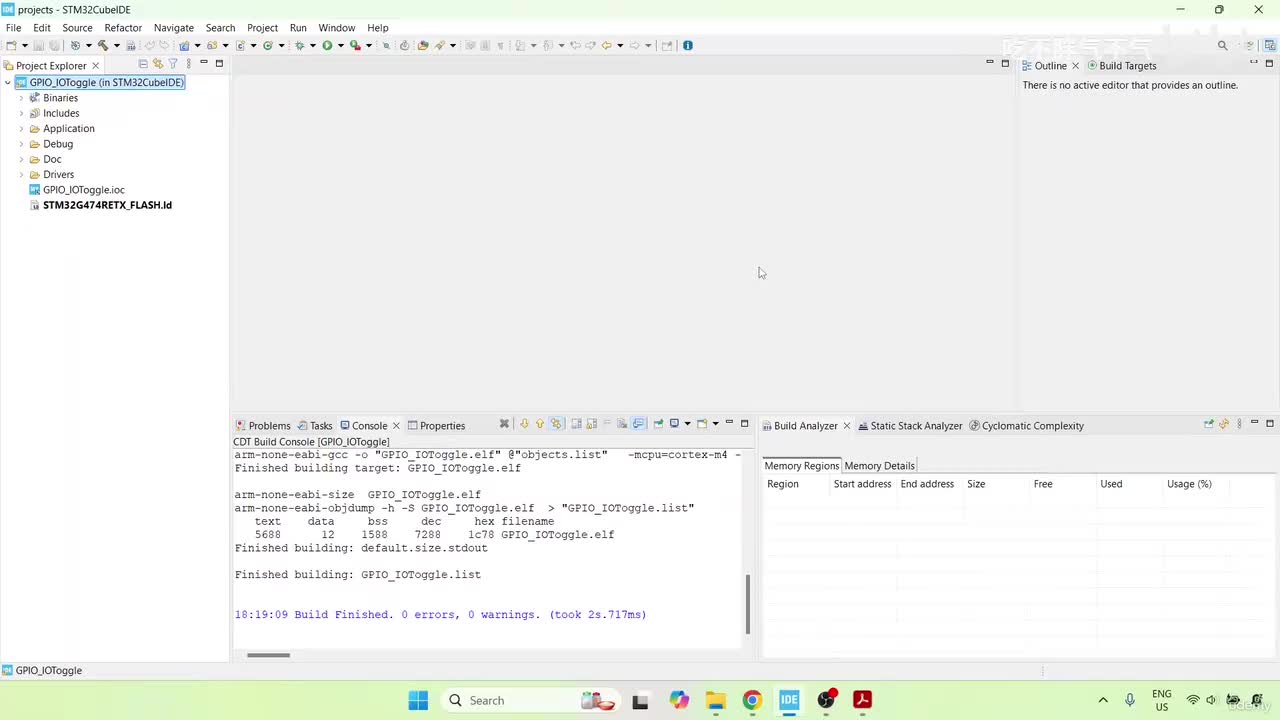Click the New file toolbar icon

[x=11, y=45]
